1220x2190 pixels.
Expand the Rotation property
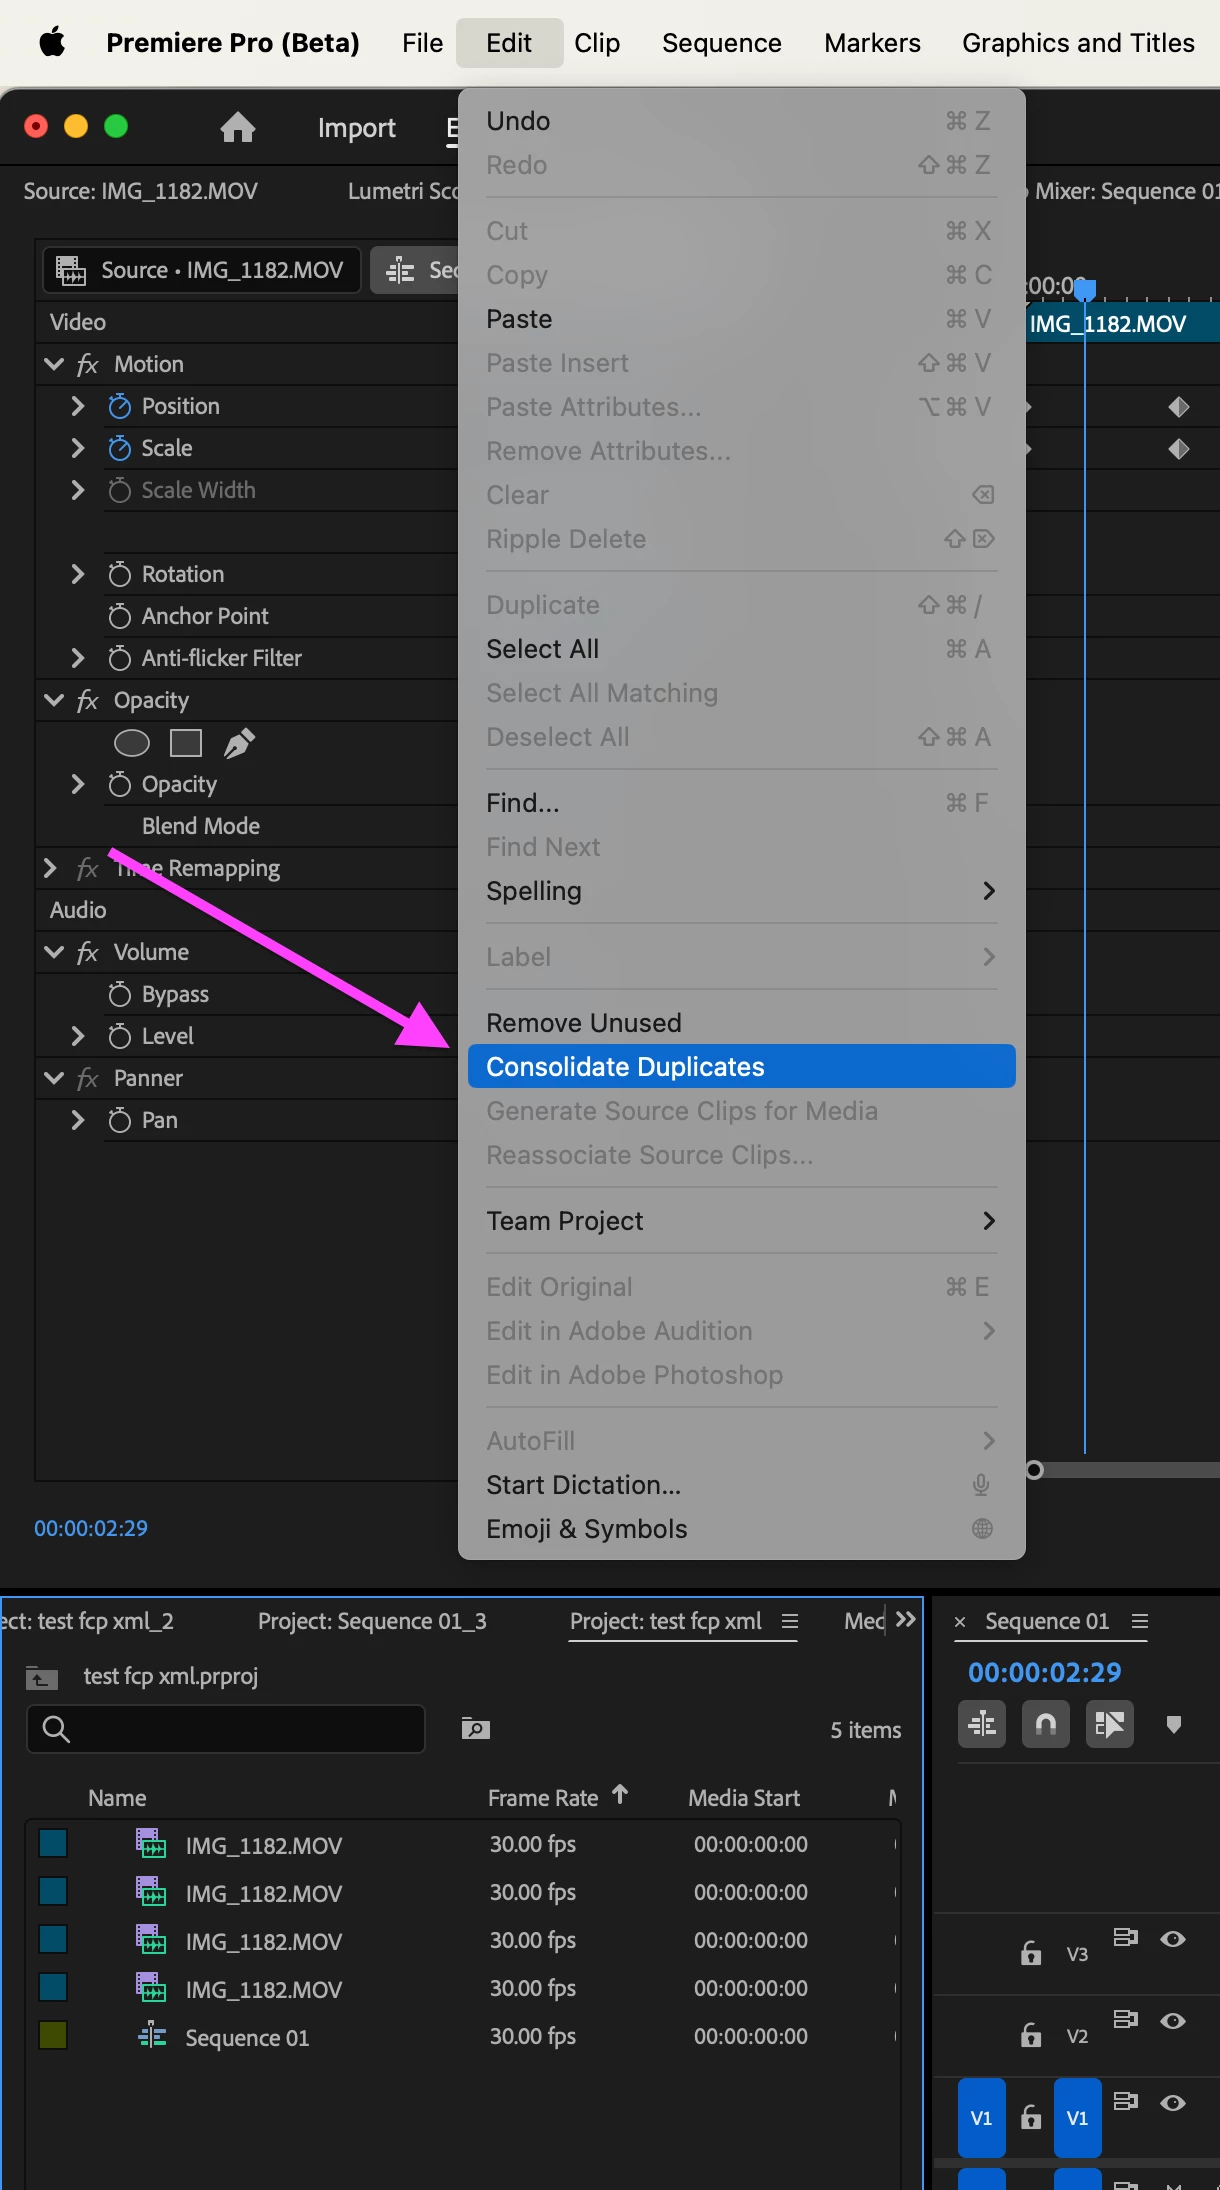(x=78, y=574)
